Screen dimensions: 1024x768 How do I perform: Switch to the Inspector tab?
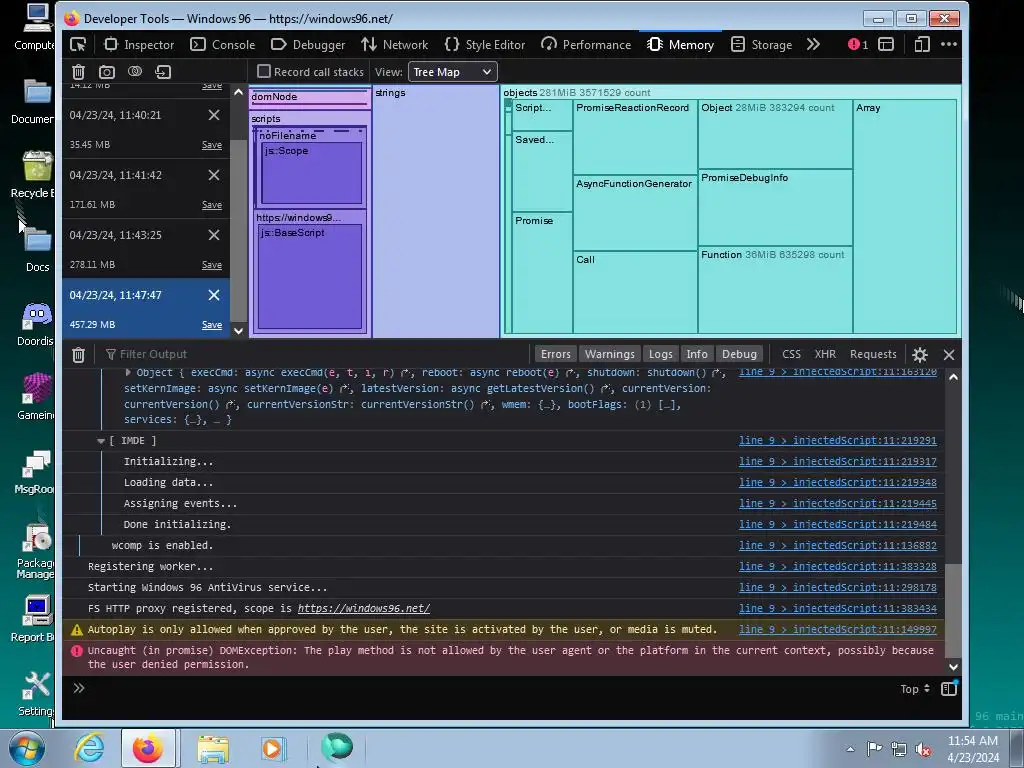tap(139, 44)
